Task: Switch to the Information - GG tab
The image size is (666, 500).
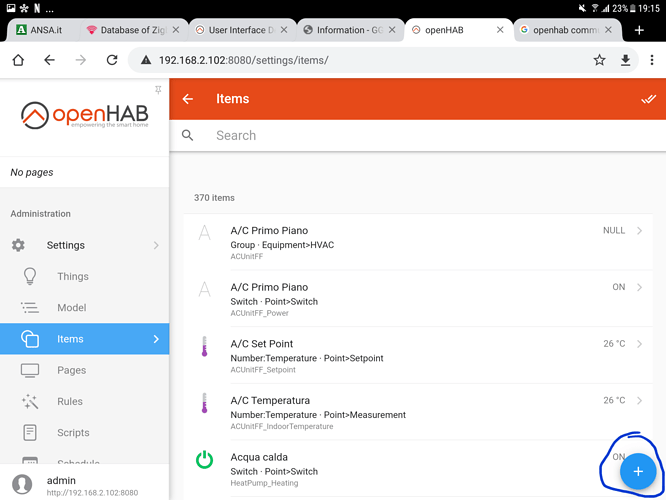Action: coord(349,30)
